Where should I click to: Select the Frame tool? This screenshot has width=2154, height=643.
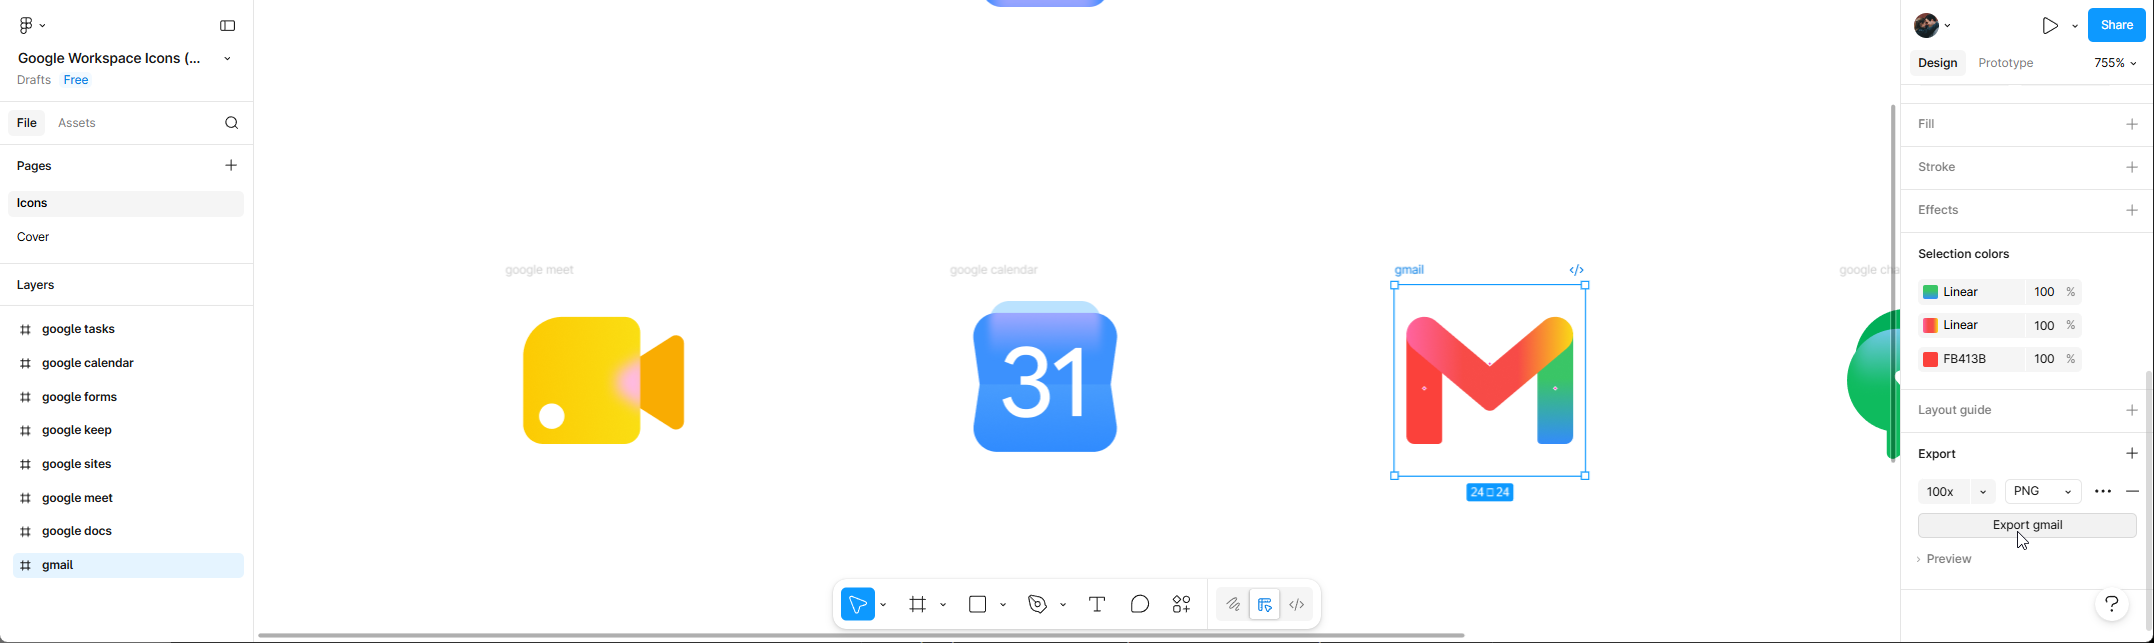(917, 604)
